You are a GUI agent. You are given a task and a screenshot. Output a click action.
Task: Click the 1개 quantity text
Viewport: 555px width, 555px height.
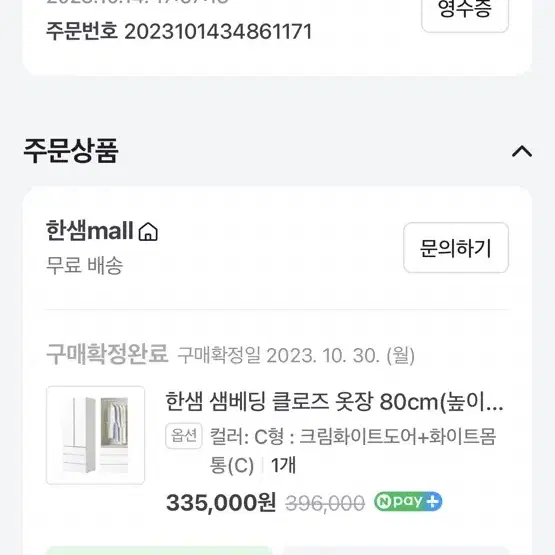[283, 465]
